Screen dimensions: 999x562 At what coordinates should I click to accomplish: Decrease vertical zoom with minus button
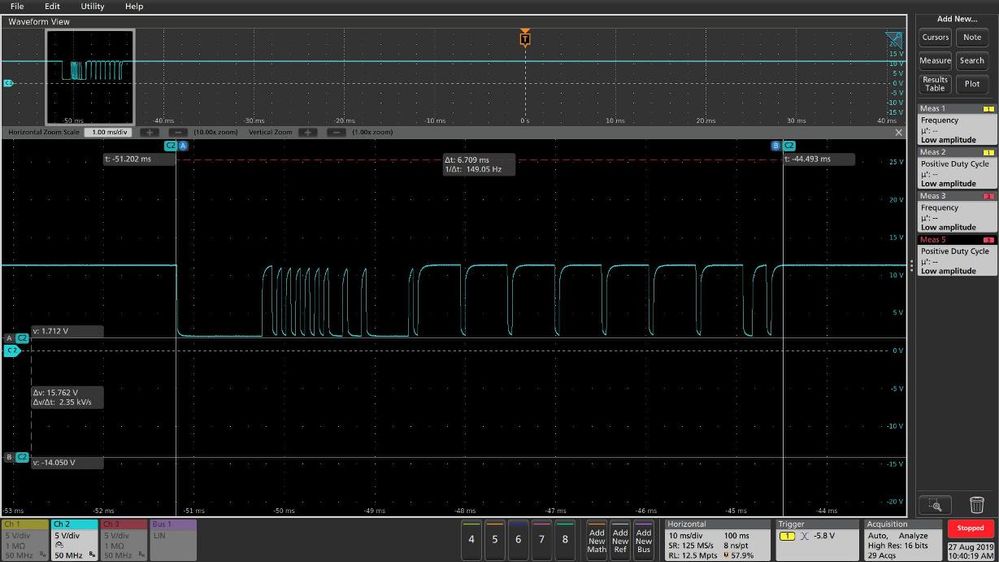coord(336,133)
